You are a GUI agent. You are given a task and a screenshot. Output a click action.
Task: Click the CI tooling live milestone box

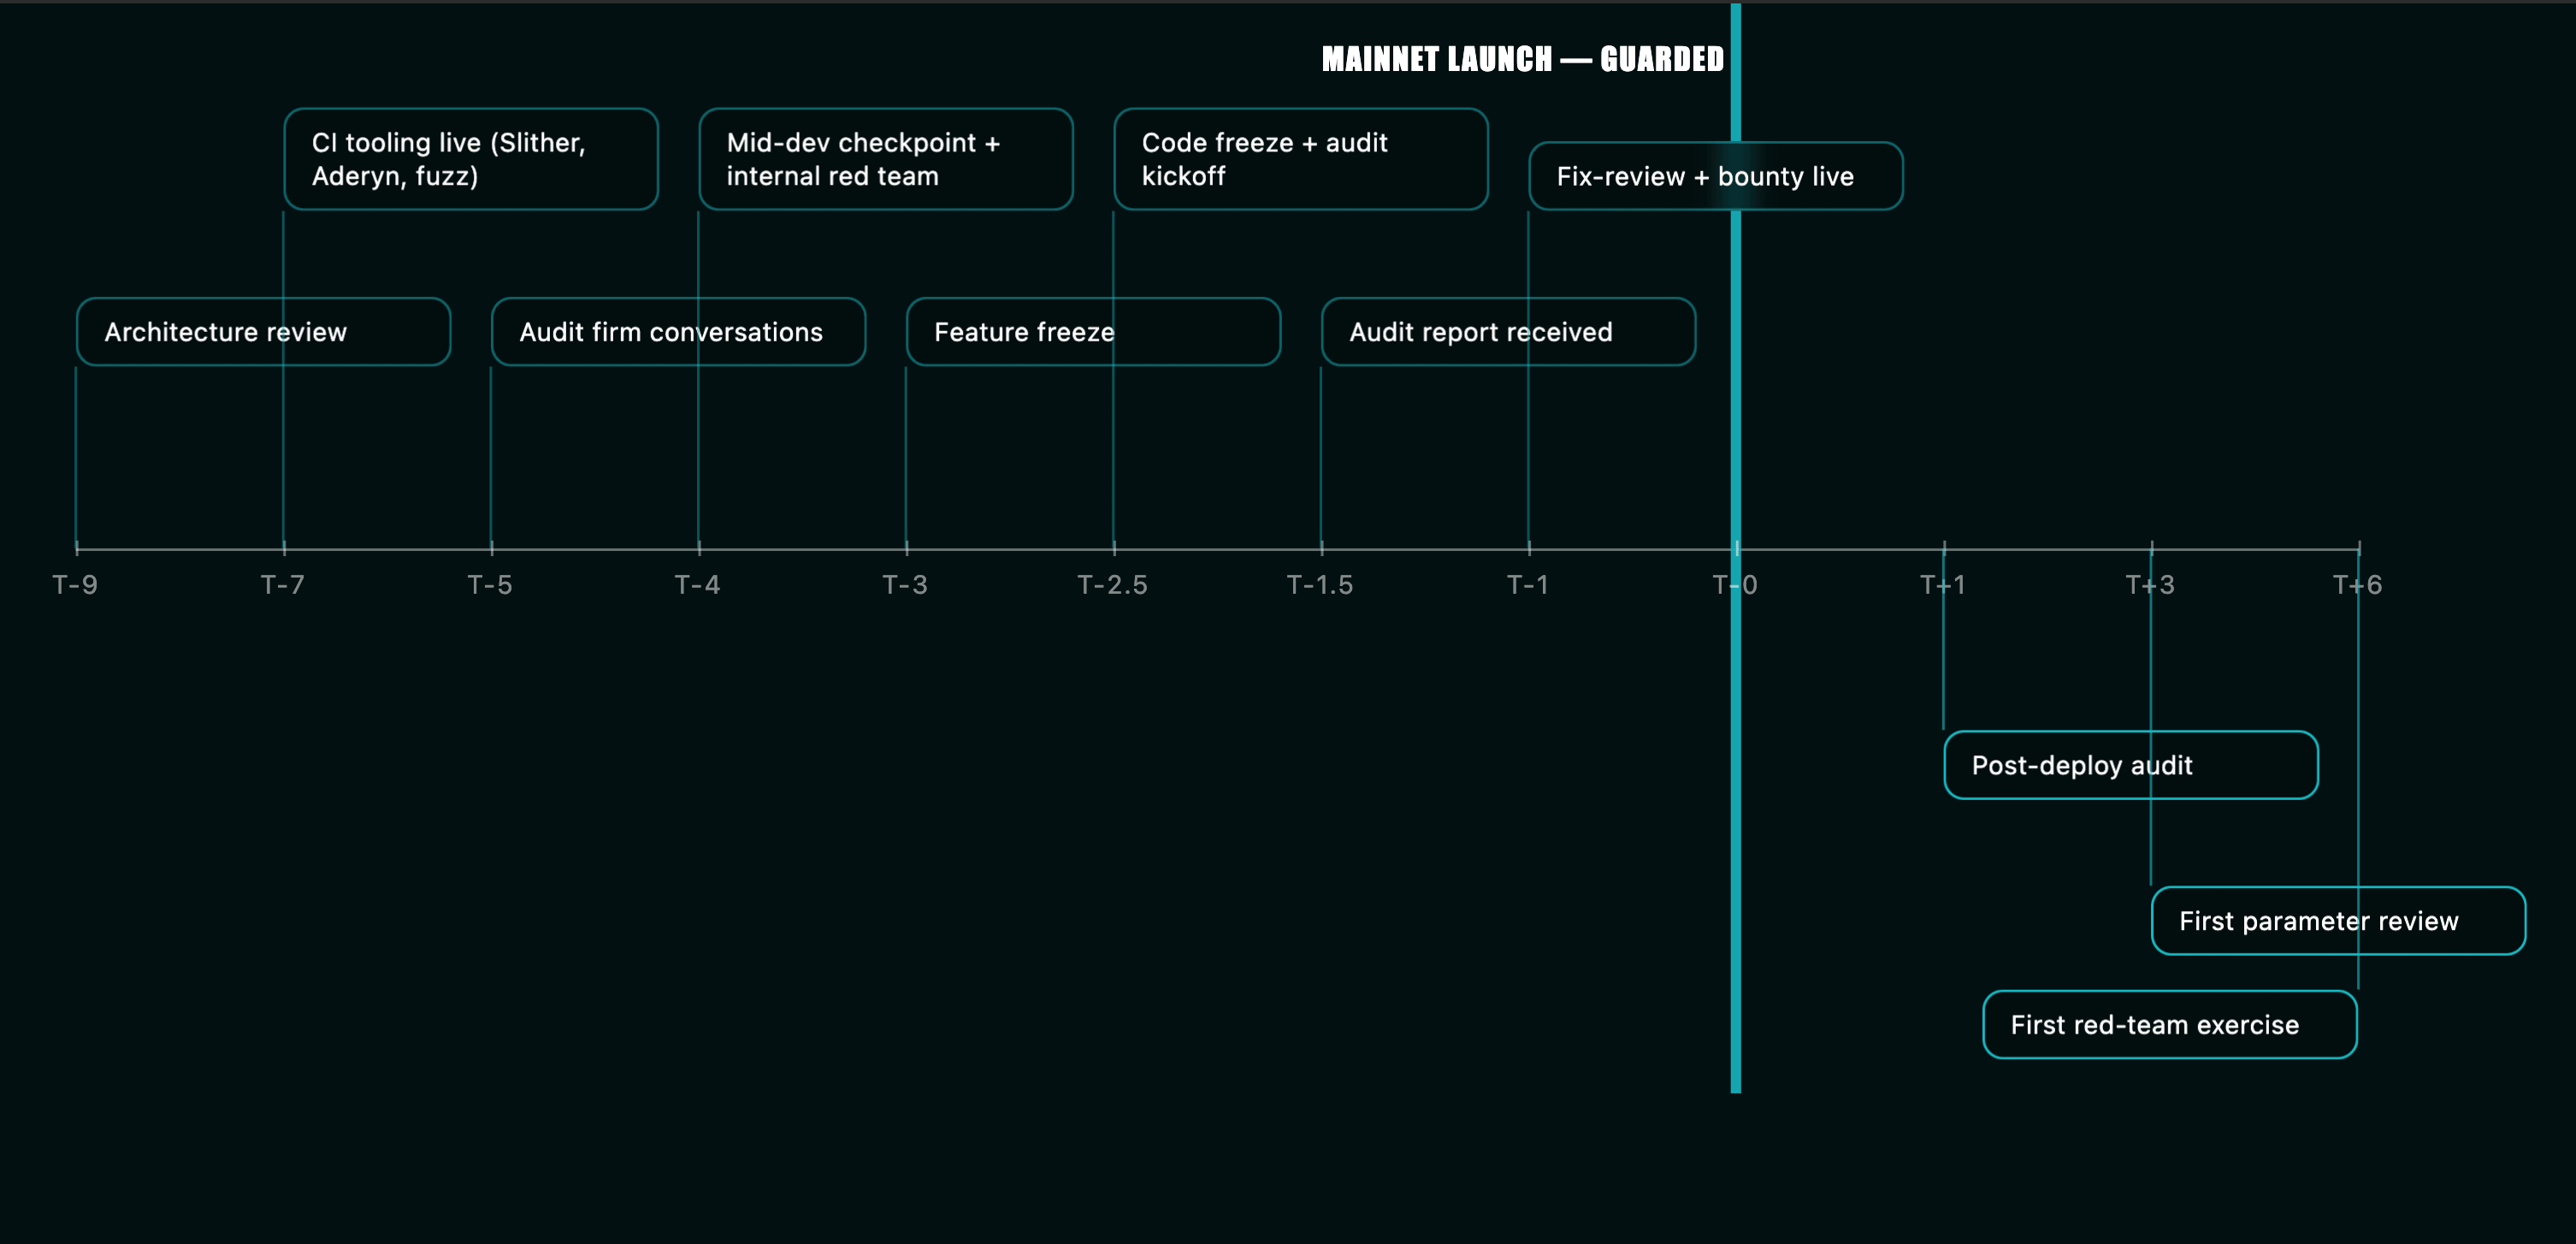[x=470, y=158]
